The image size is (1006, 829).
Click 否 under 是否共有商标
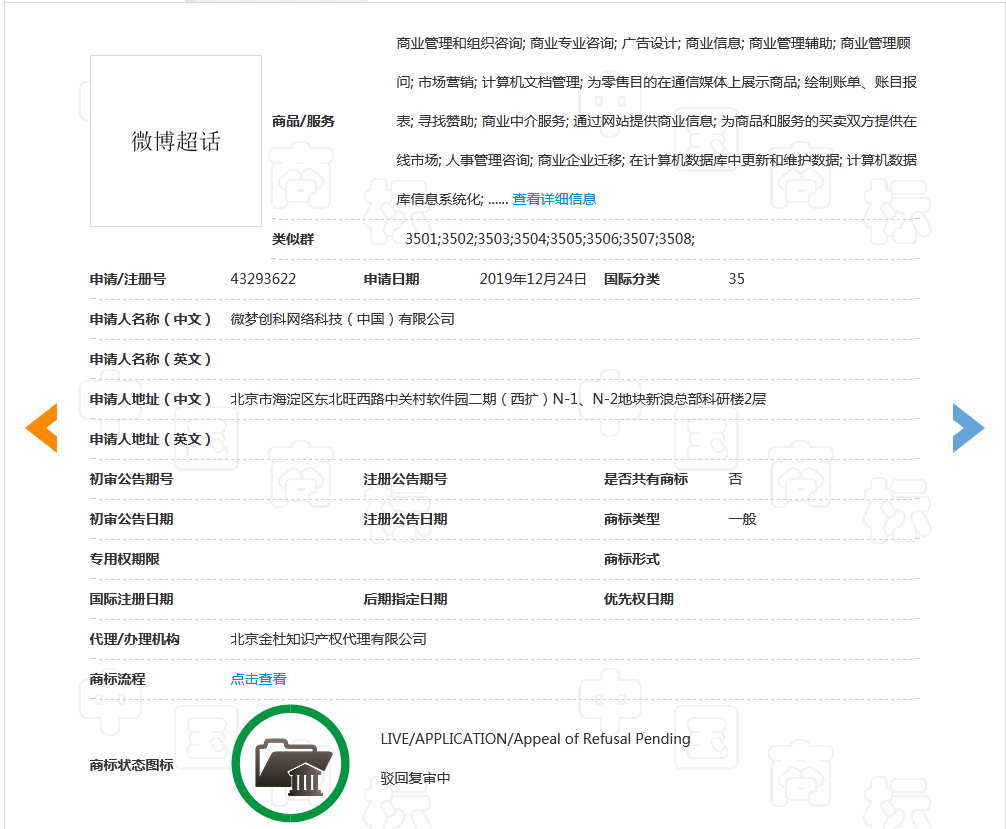click(735, 479)
